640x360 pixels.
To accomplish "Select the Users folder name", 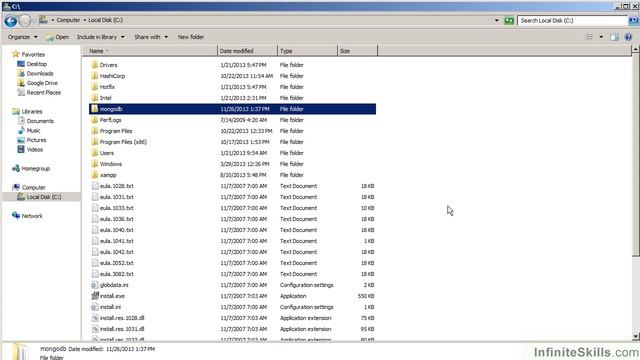I will point(107,153).
